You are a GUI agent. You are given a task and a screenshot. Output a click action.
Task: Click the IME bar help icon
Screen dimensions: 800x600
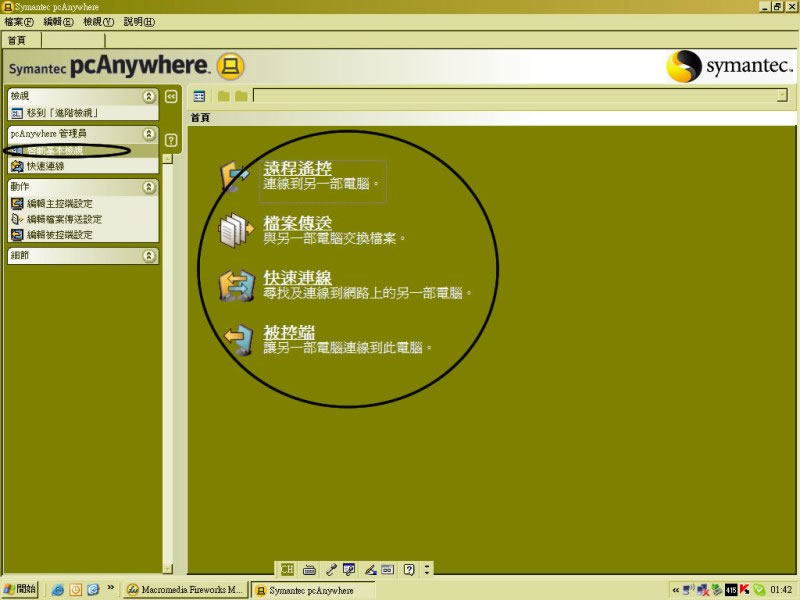point(409,569)
